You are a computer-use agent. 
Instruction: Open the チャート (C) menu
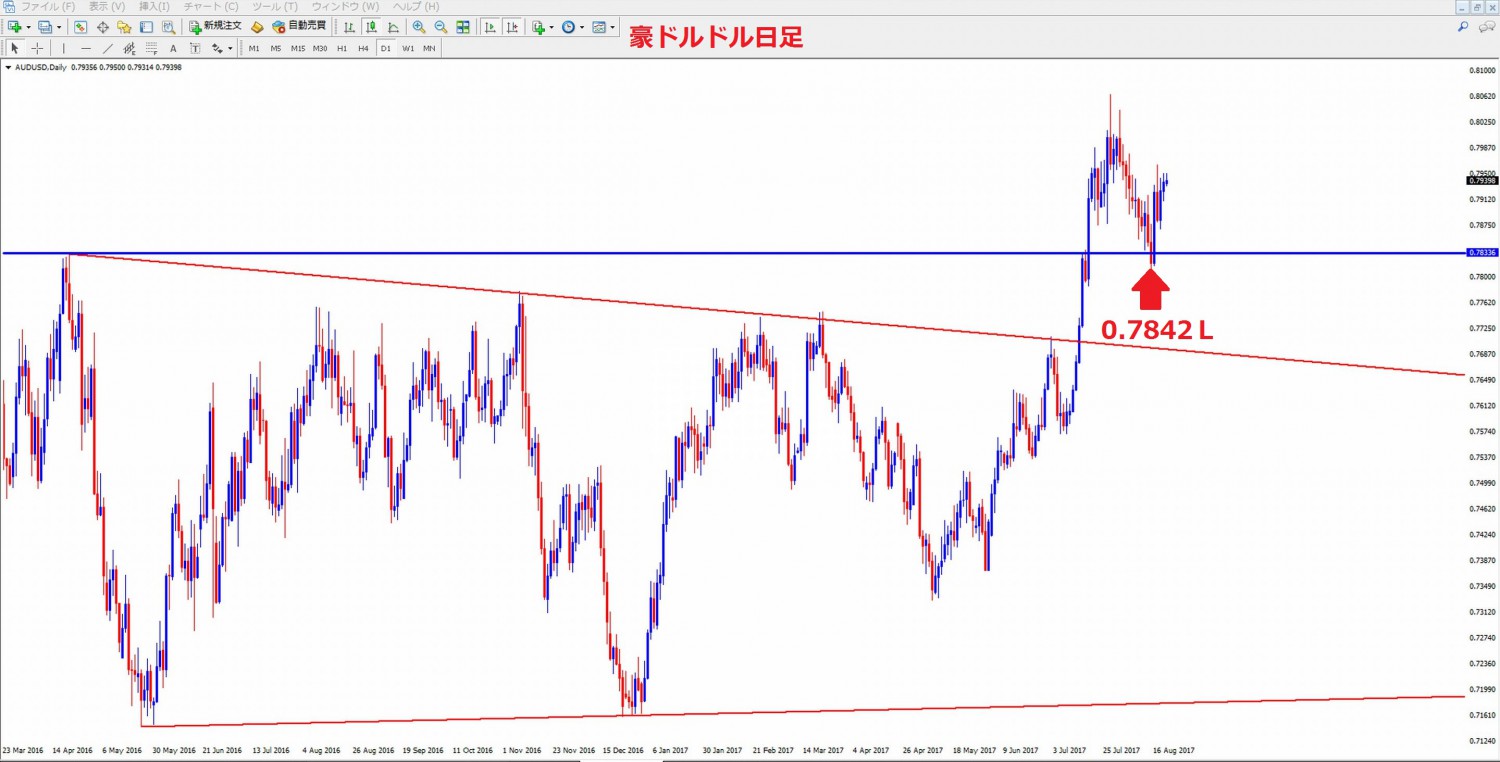(x=211, y=7)
